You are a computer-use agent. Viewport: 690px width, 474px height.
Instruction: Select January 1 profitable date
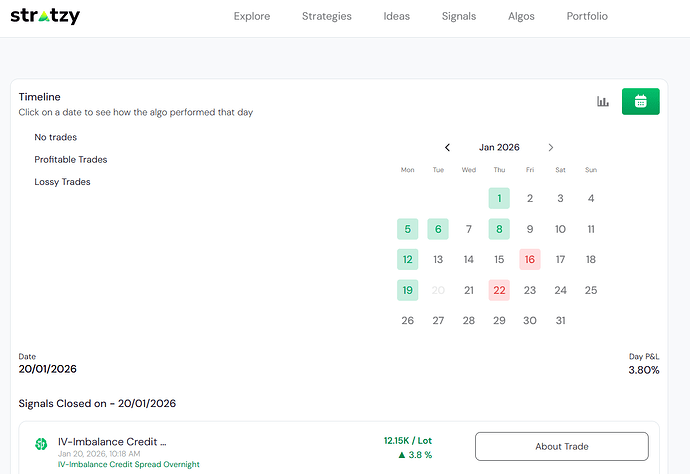coord(499,198)
